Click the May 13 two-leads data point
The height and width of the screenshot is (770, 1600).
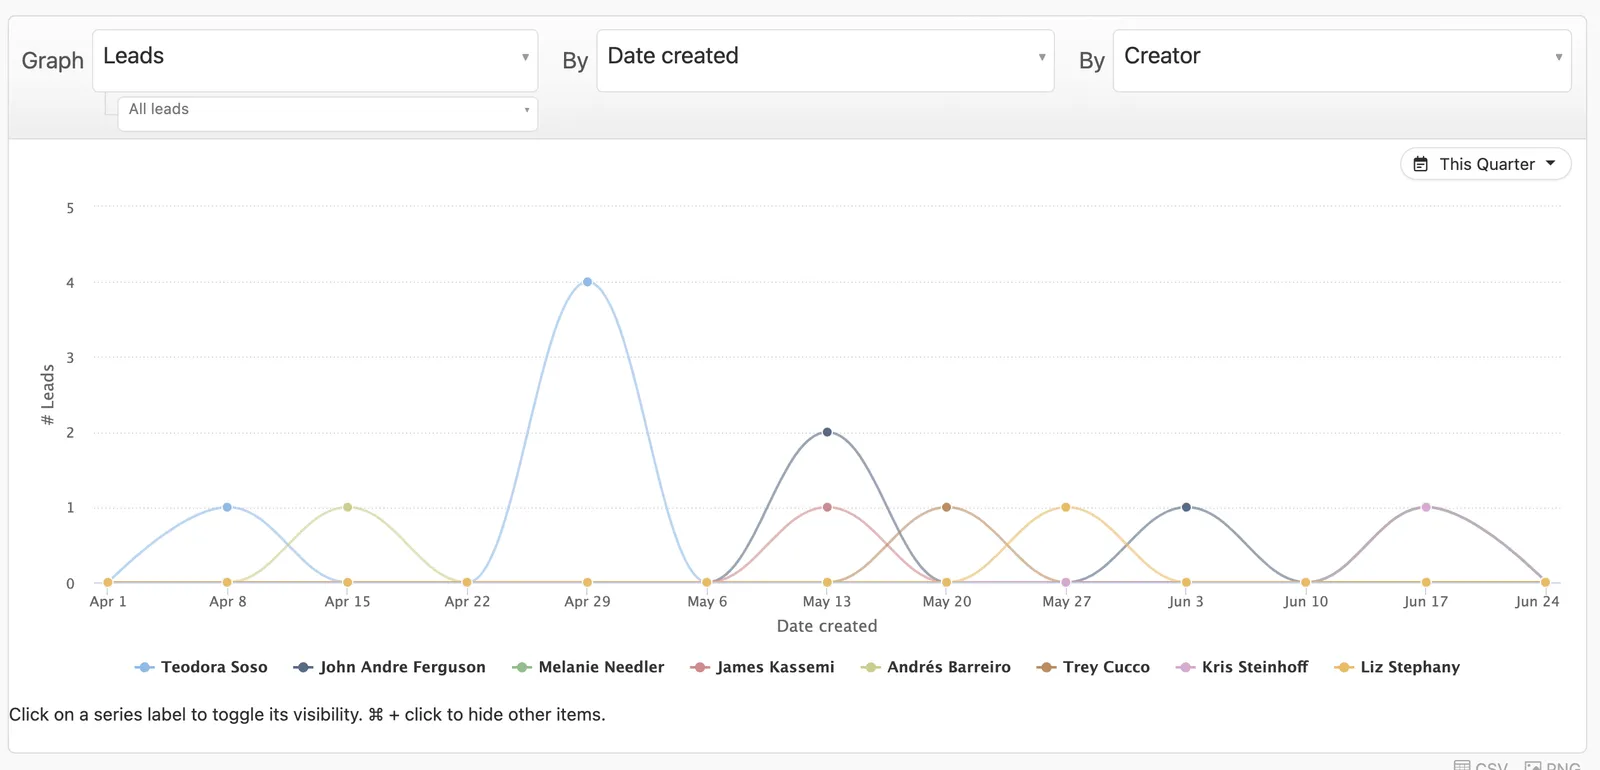pyautogui.click(x=827, y=432)
